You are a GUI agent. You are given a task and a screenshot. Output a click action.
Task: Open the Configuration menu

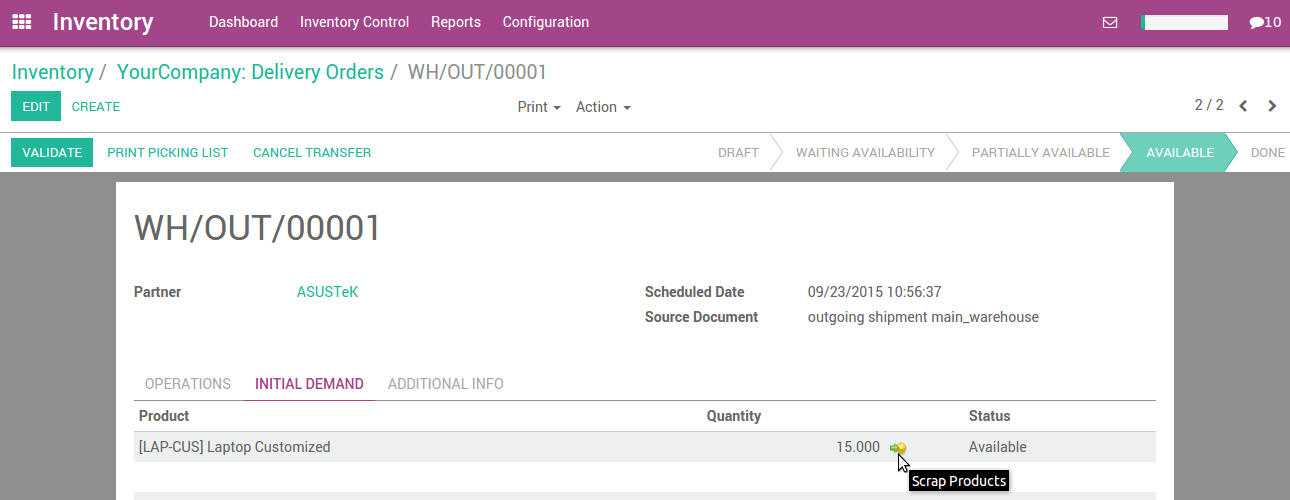pyautogui.click(x=545, y=22)
